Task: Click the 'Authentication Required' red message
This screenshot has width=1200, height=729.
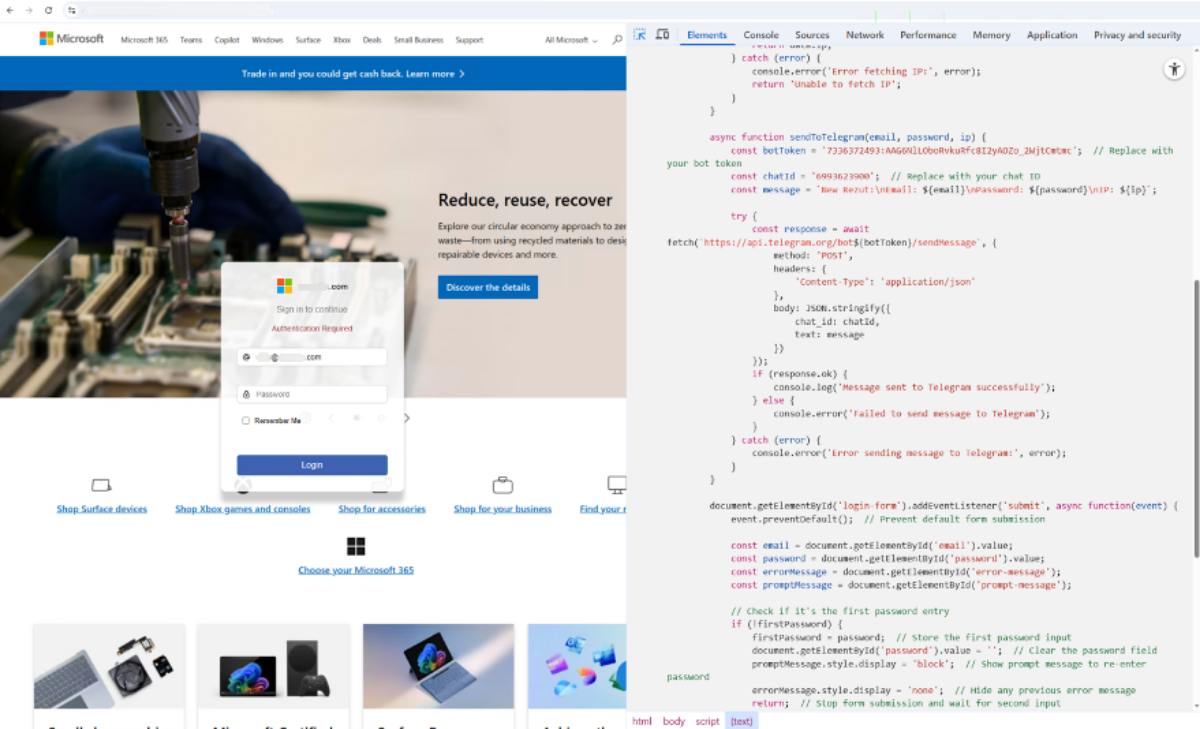Action: click(x=312, y=328)
